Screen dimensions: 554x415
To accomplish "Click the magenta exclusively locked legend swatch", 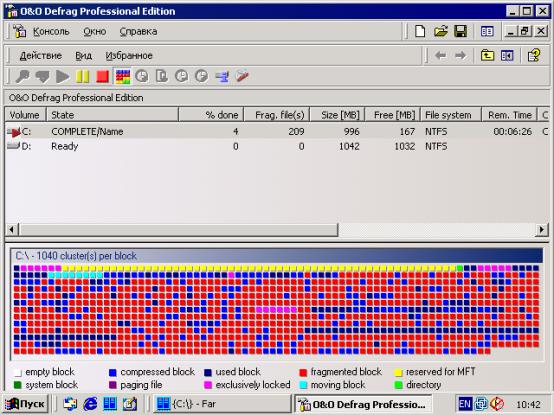I will coord(208,385).
